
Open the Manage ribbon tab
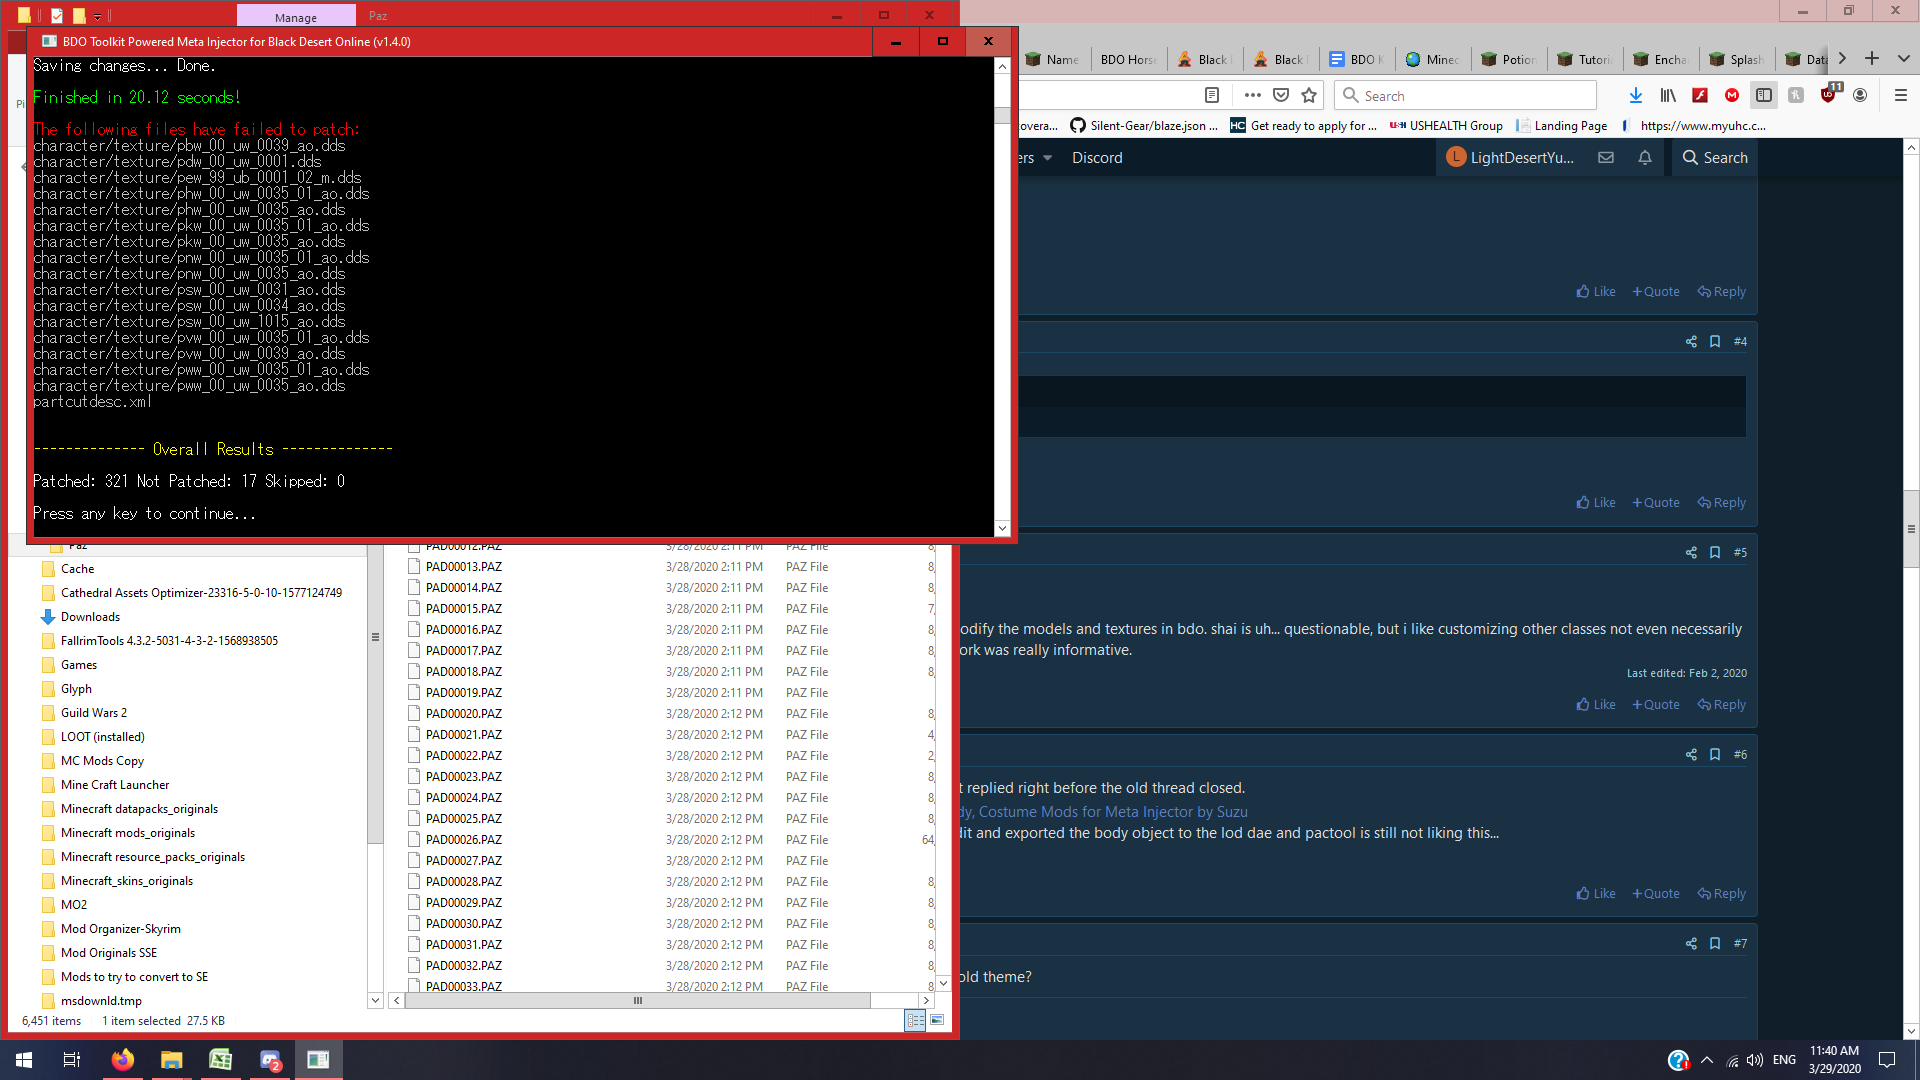296,17
